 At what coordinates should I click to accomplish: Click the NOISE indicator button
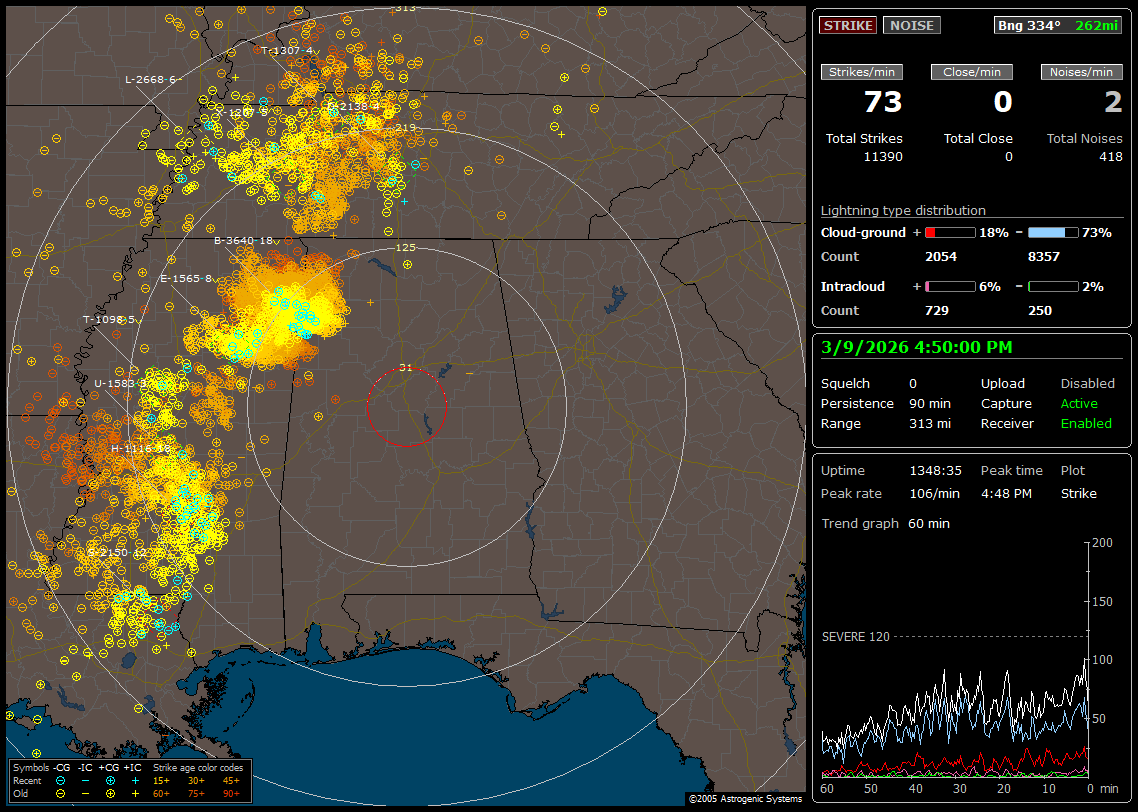(911, 25)
